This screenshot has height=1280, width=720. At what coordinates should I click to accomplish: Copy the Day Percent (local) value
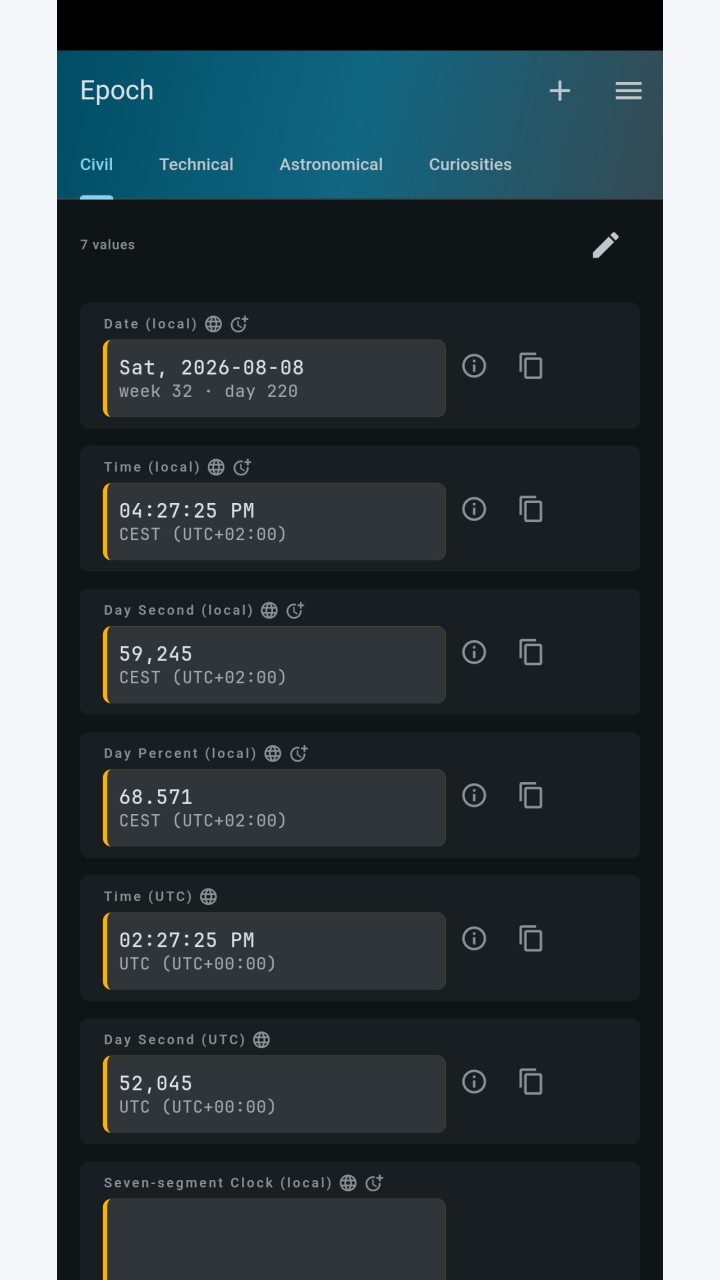[x=531, y=795]
